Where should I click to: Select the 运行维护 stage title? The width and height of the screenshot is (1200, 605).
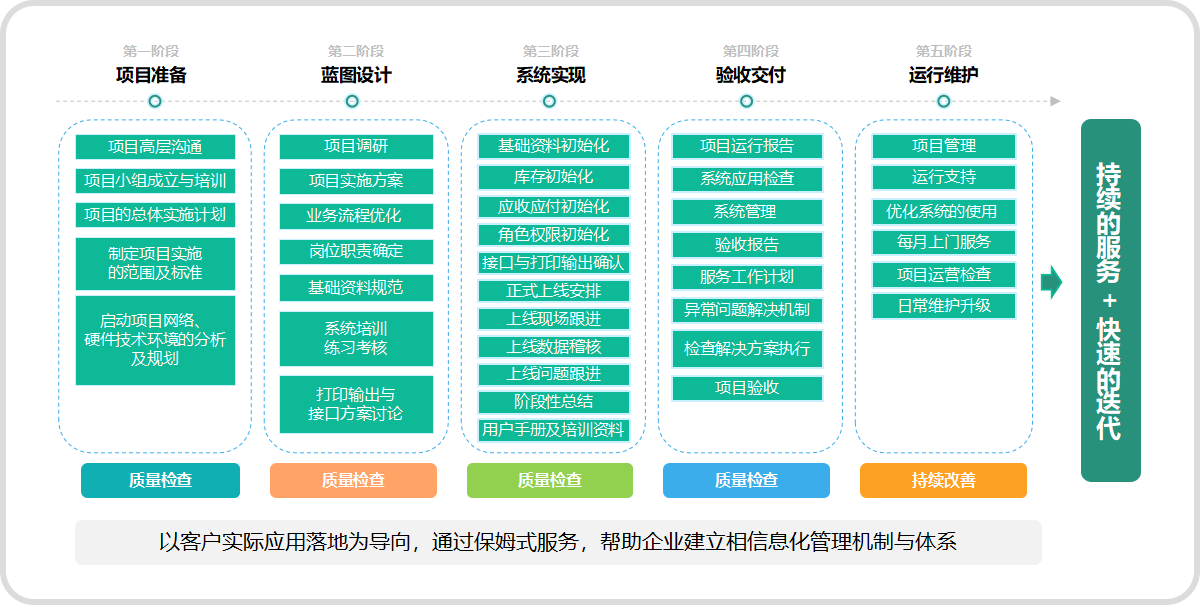click(x=944, y=75)
